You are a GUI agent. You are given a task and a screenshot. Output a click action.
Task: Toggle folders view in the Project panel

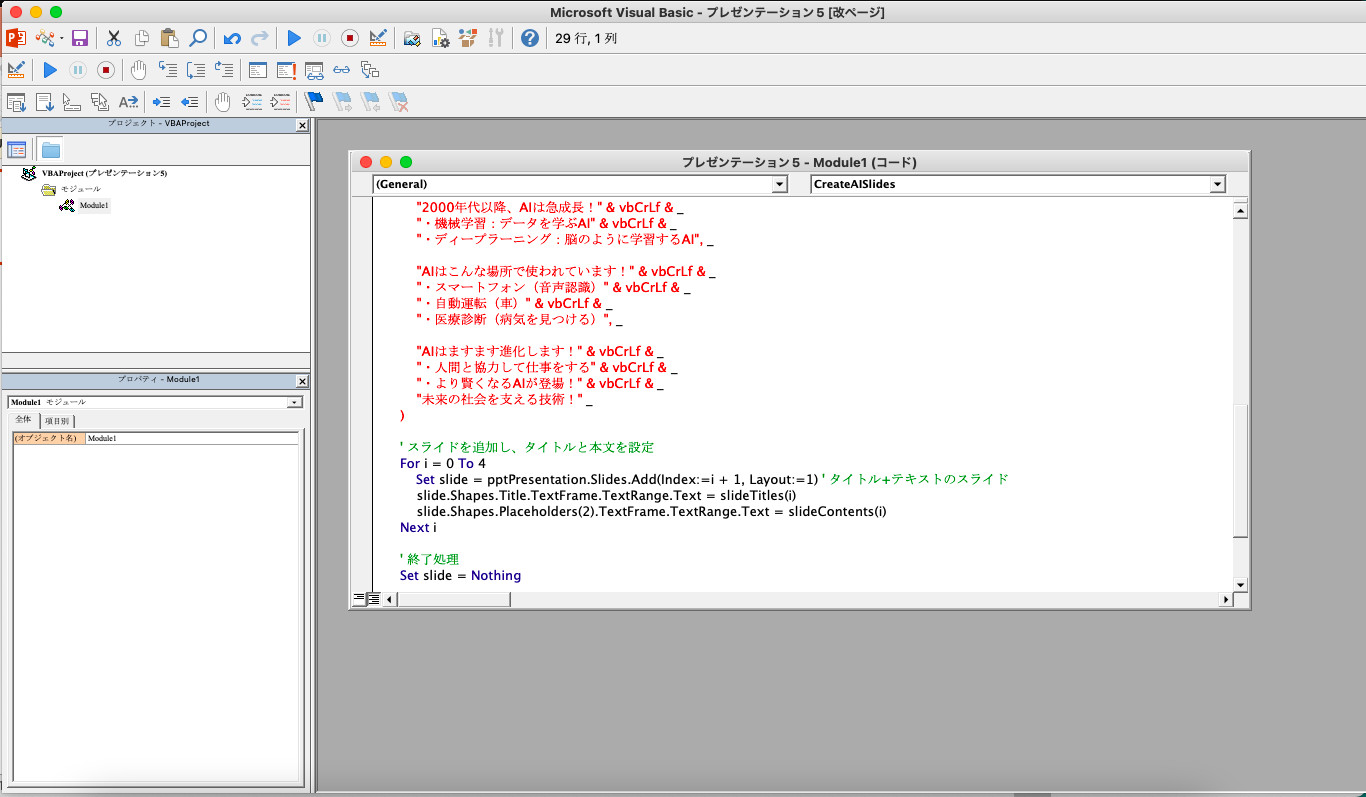pyautogui.click(x=51, y=149)
